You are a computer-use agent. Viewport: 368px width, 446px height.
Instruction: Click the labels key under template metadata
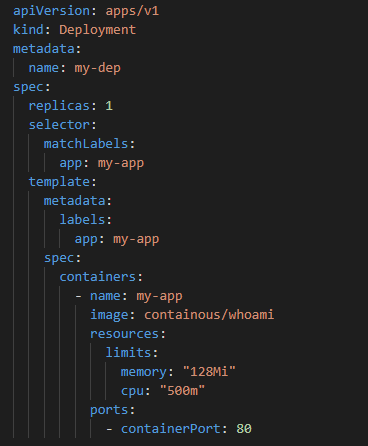[x=82, y=220]
